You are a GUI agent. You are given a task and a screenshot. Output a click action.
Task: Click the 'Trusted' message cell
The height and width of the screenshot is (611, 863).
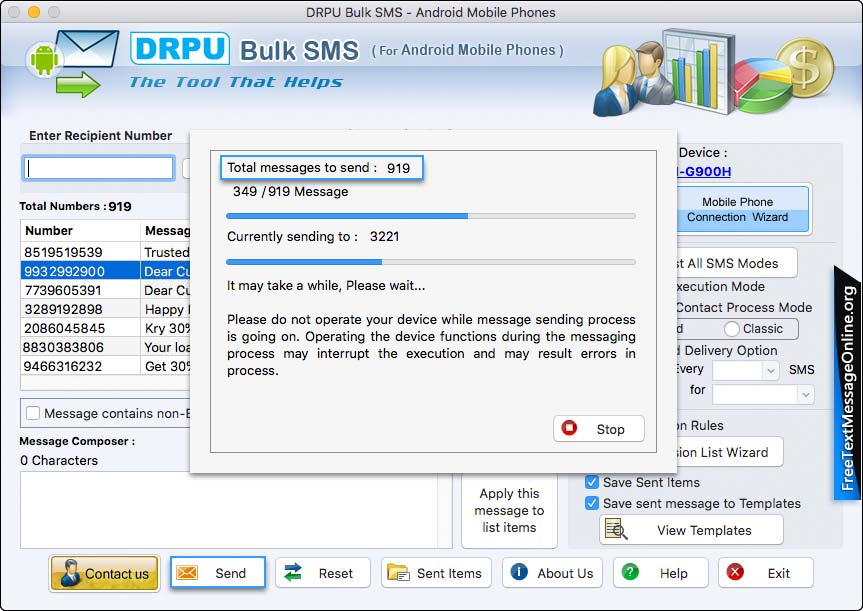(165, 252)
